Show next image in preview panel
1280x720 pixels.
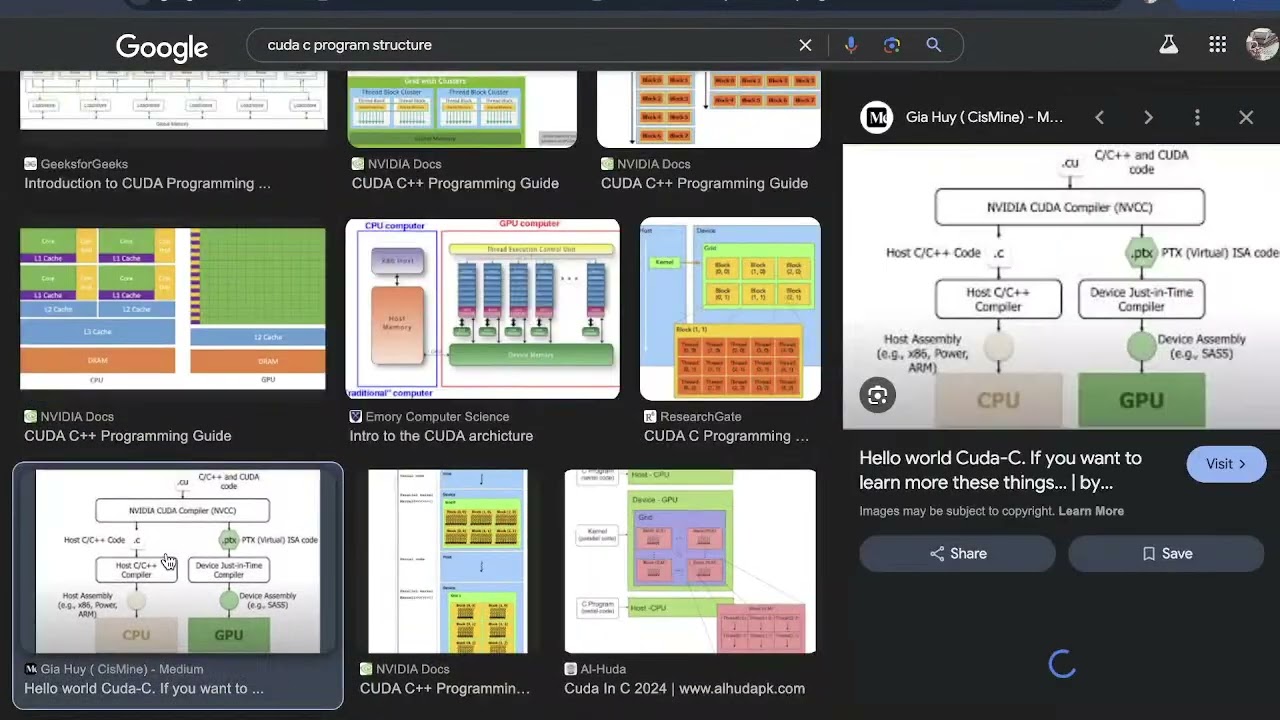[x=1148, y=118]
